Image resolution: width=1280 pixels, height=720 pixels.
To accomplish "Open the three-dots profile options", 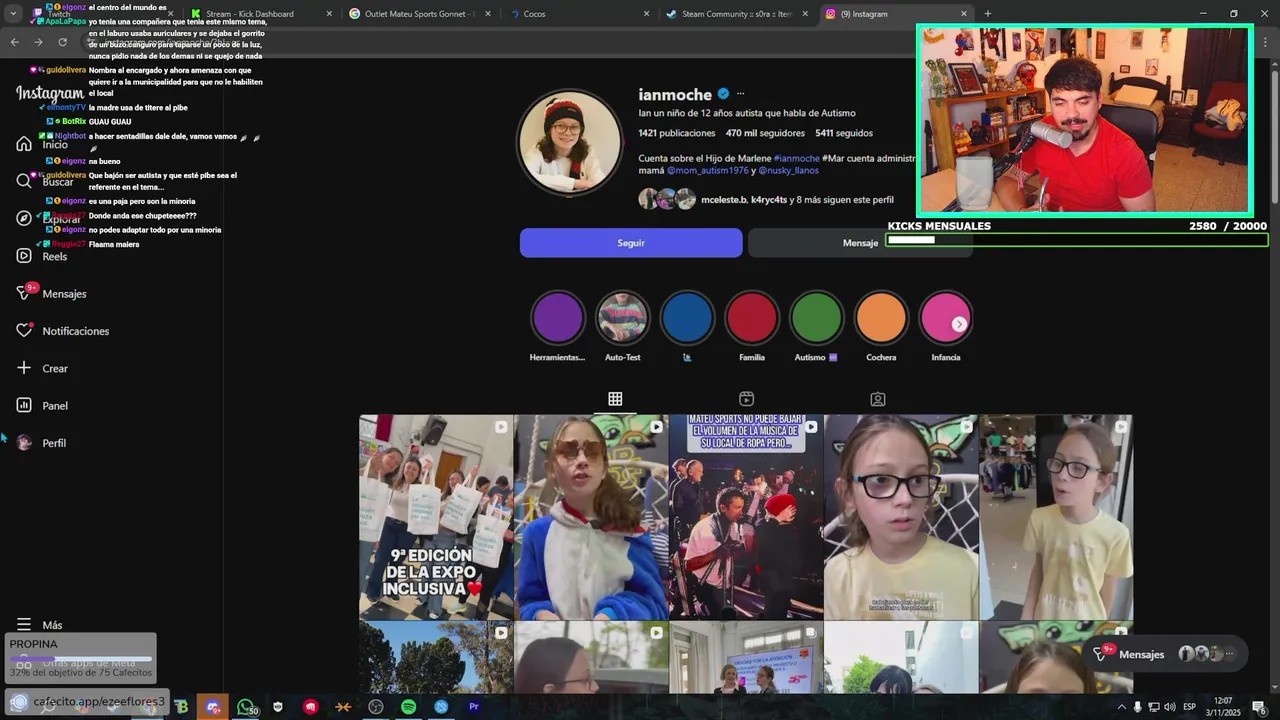I will (741, 94).
